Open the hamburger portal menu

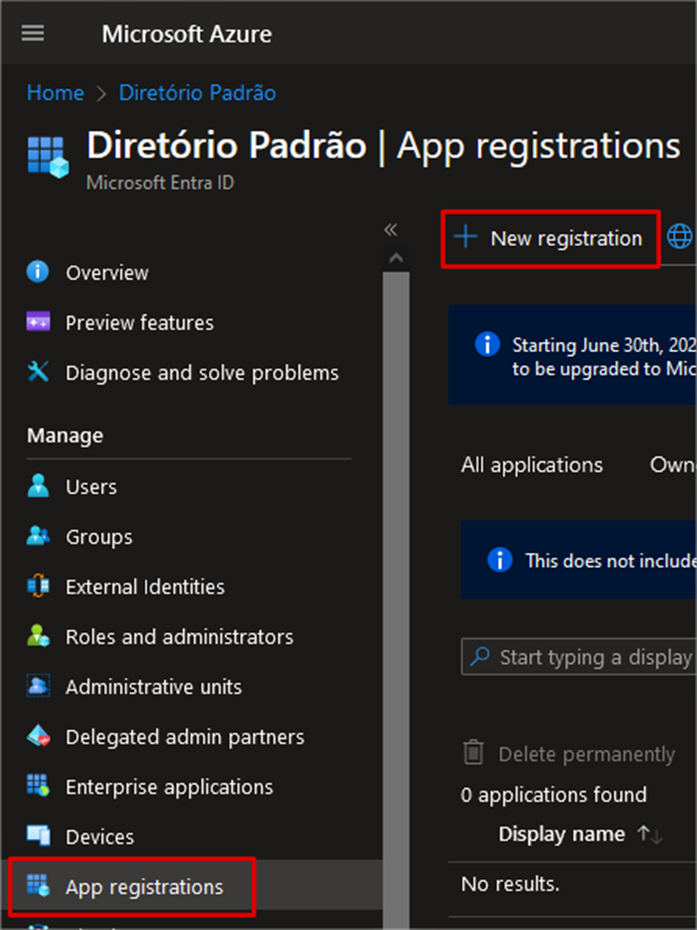click(x=33, y=33)
